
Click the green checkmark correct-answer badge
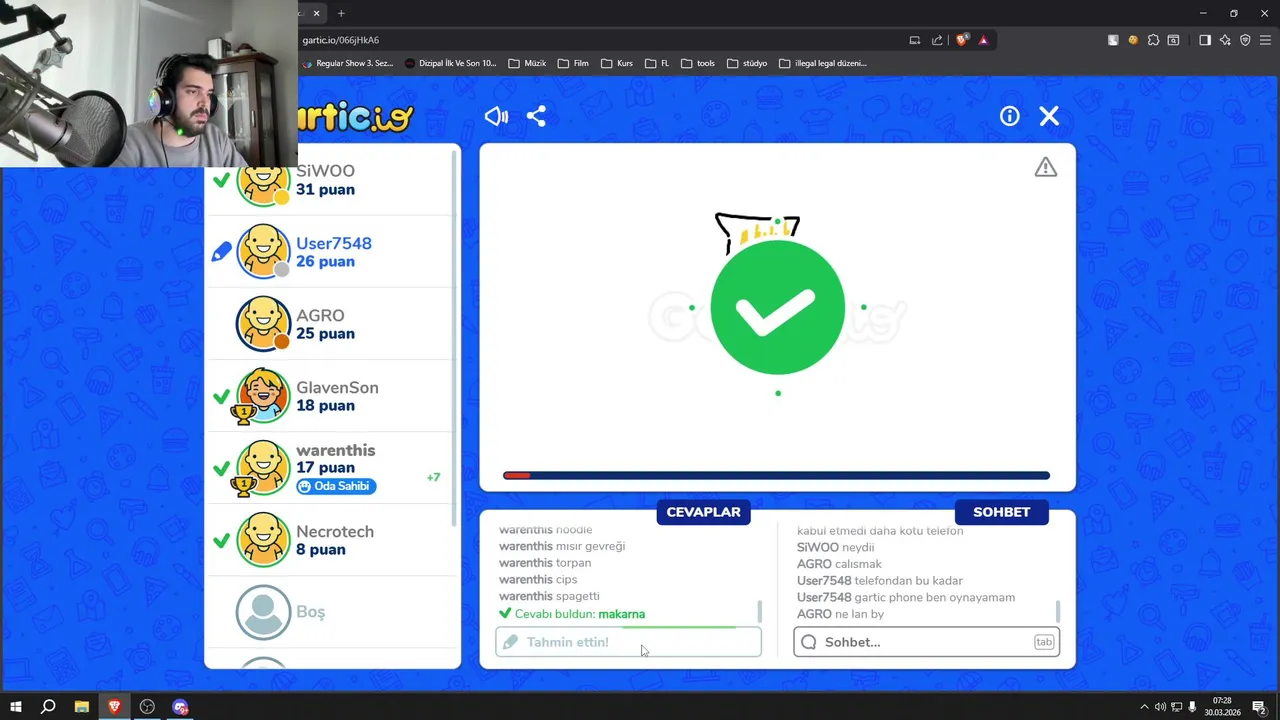pos(777,308)
